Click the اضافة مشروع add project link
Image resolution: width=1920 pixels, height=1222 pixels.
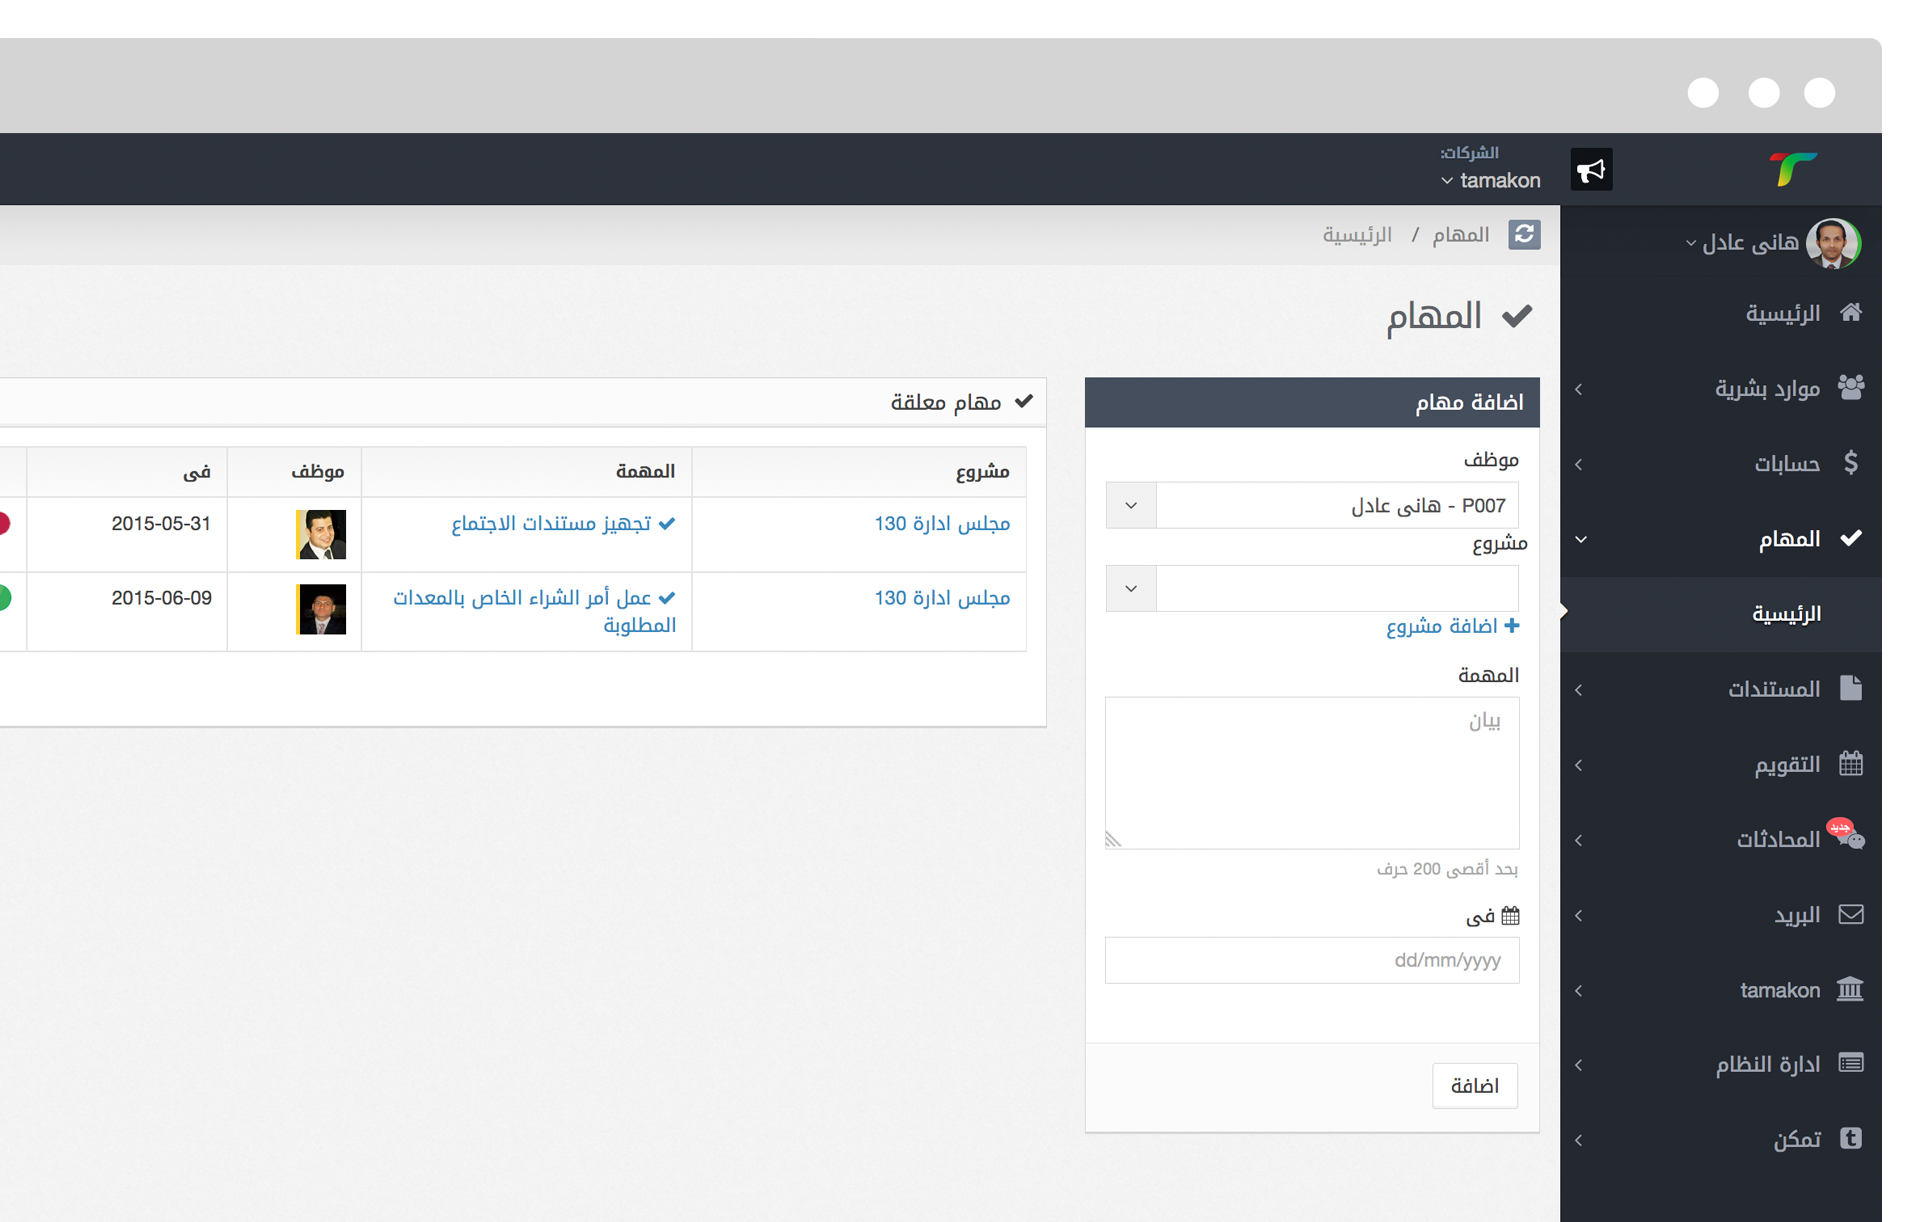[1452, 626]
